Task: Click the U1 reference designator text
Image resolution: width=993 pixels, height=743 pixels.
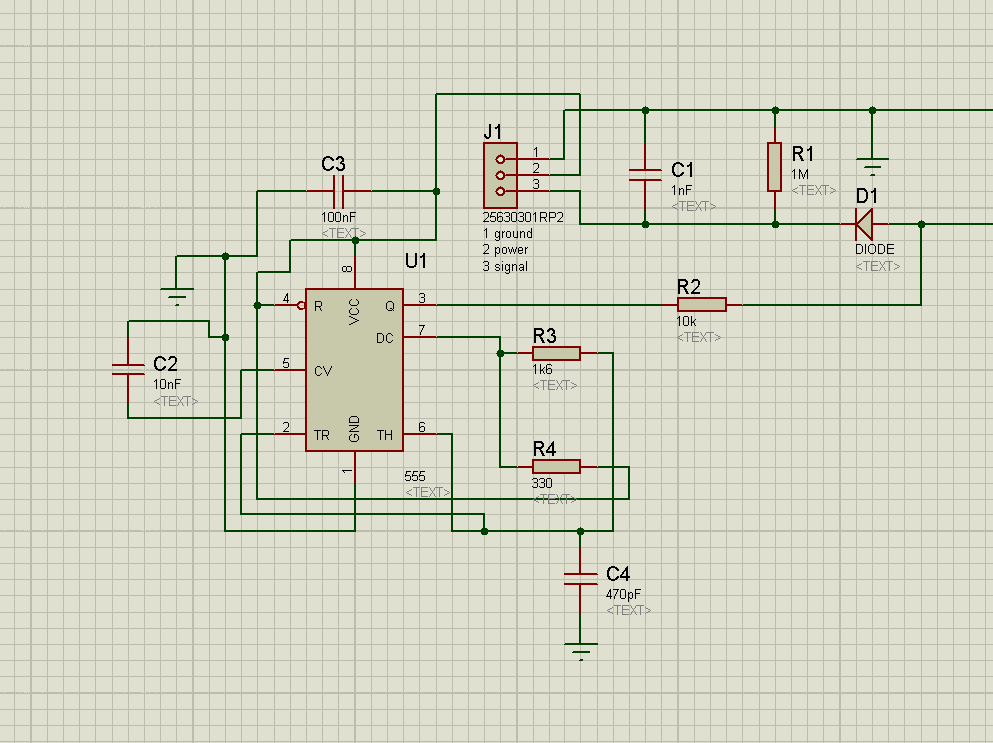Action: click(416, 261)
